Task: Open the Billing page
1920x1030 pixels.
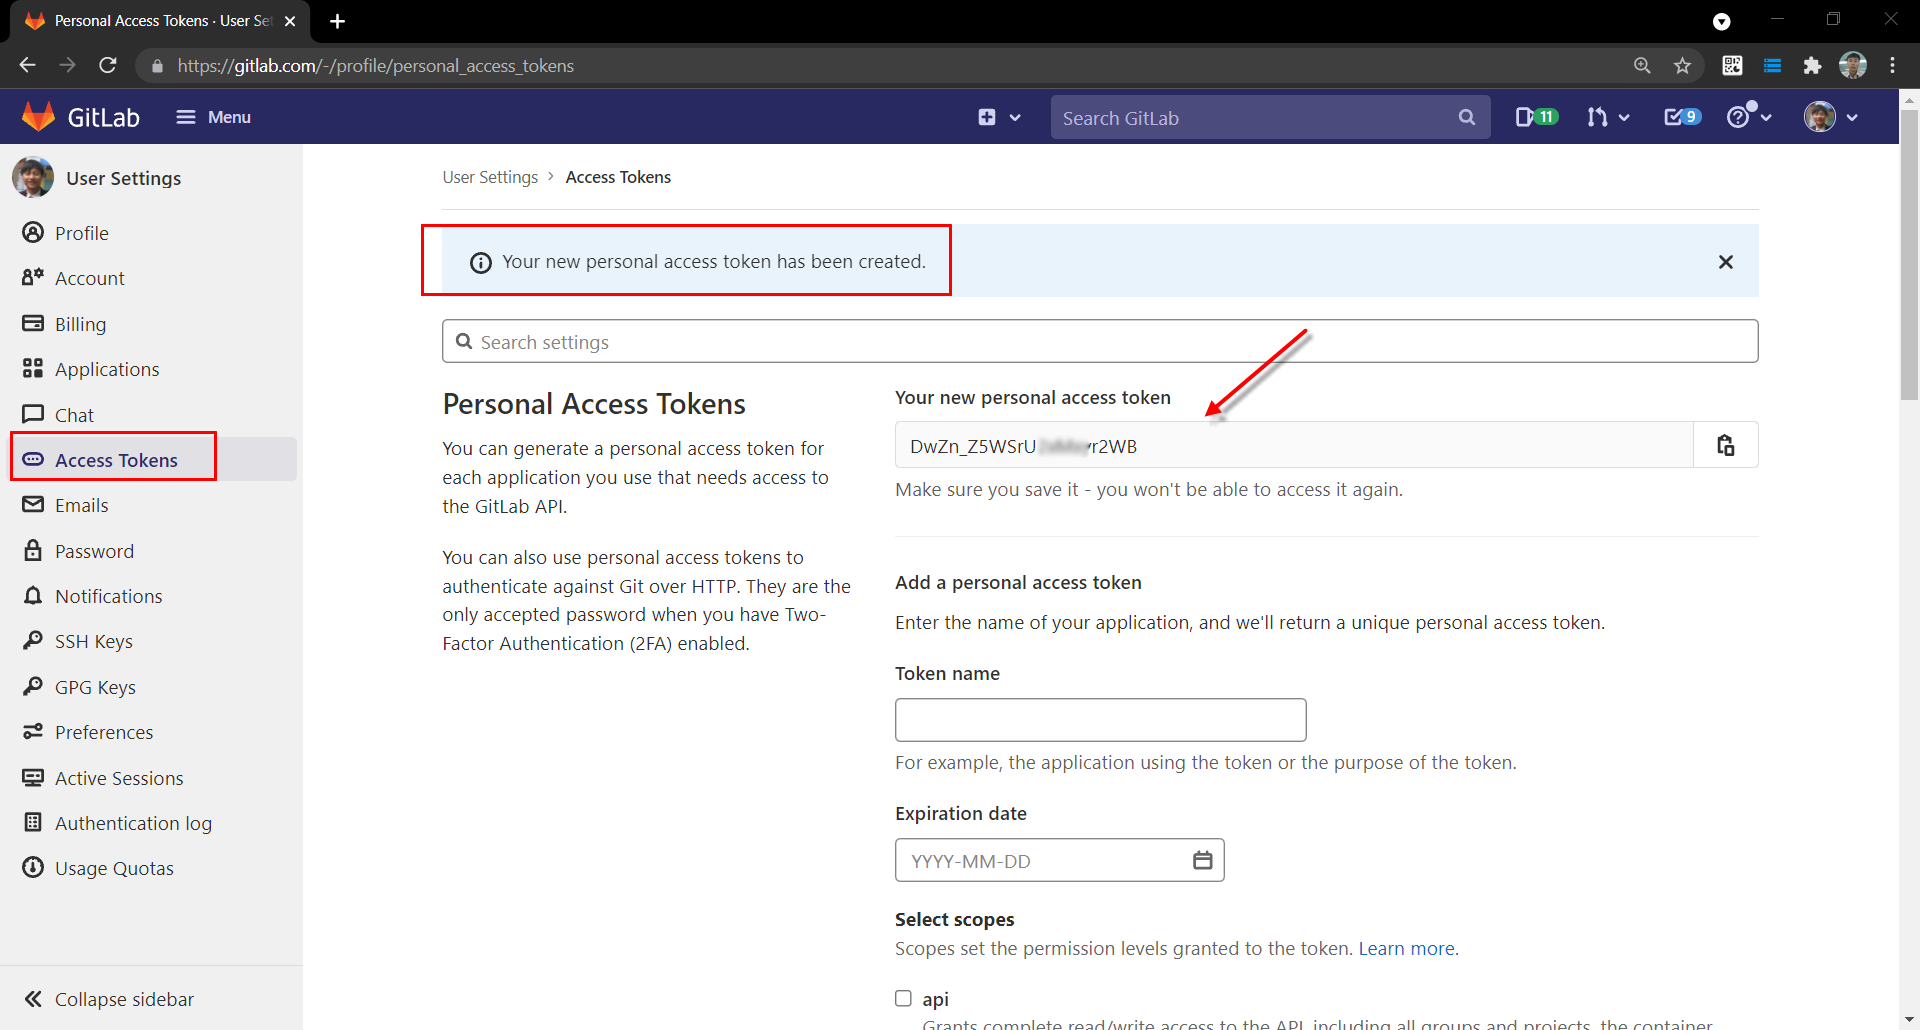Action: point(80,324)
